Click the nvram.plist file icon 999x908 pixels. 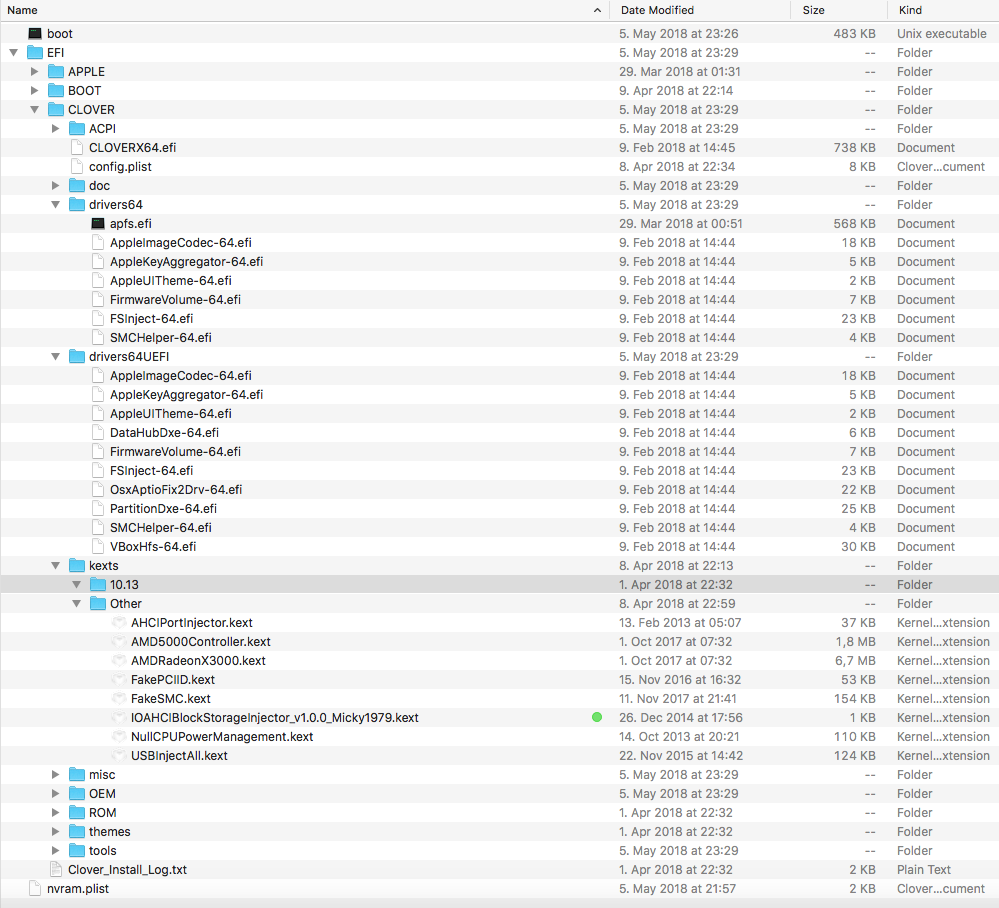35,888
